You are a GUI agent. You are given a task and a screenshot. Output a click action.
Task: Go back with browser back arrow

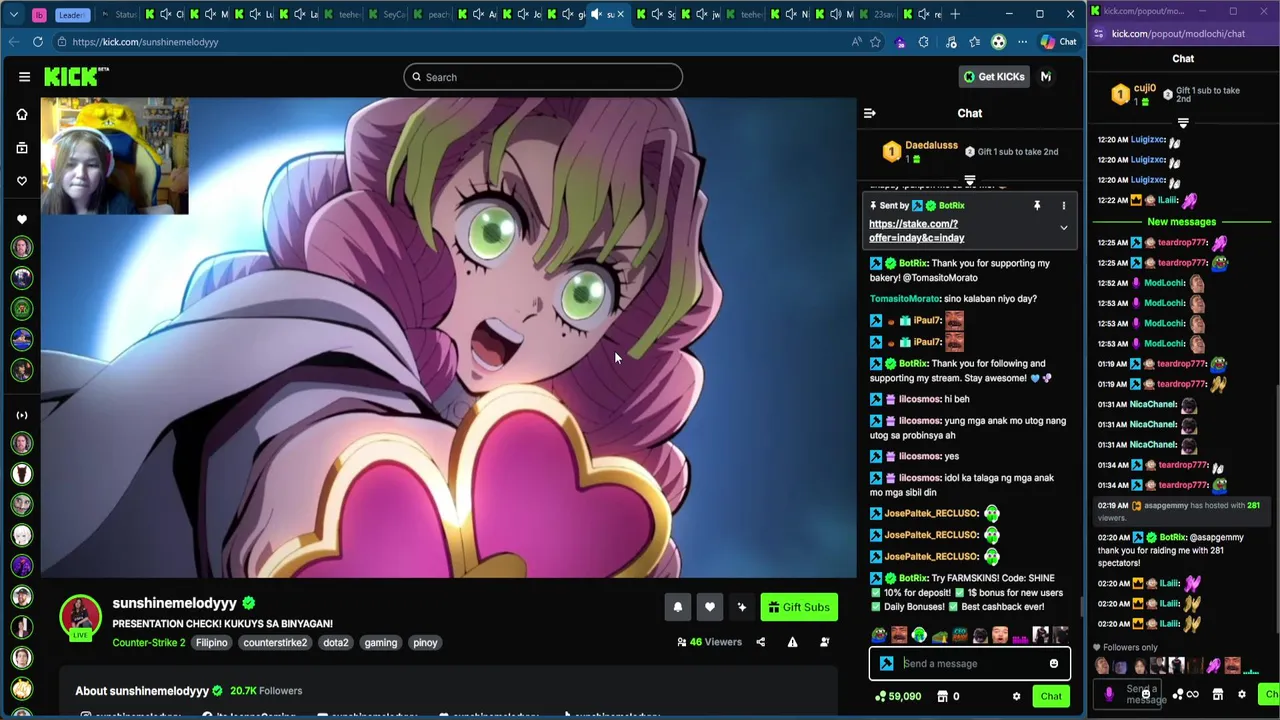coord(12,42)
